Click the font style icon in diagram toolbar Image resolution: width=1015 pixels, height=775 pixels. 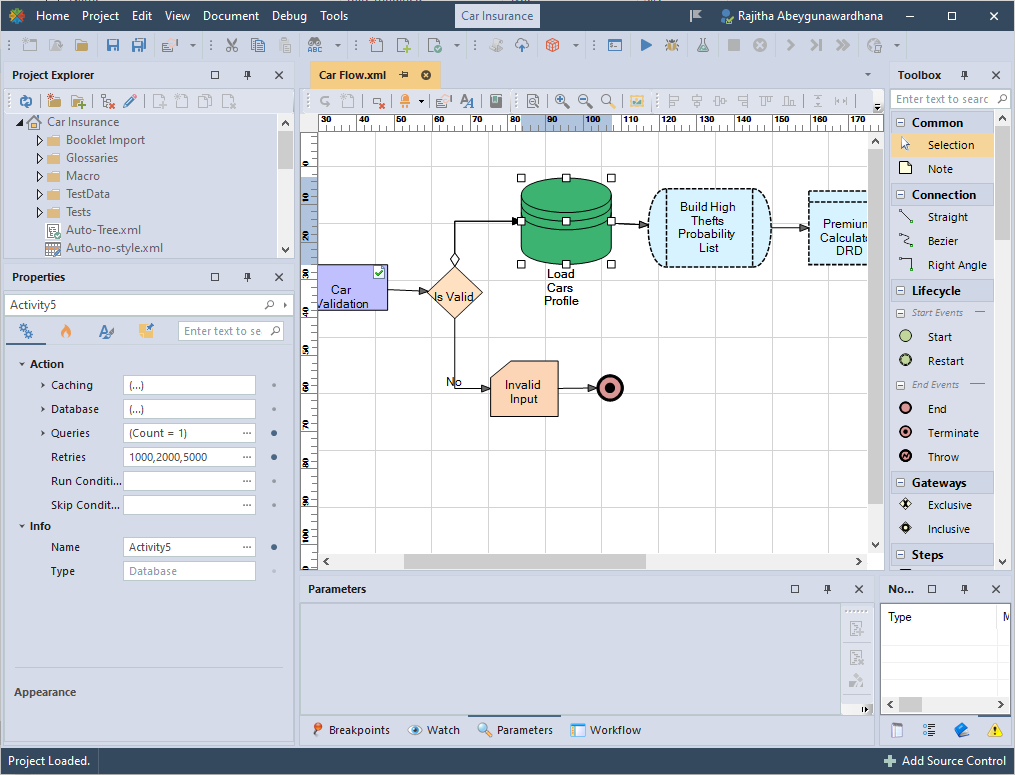click(467, 101)
